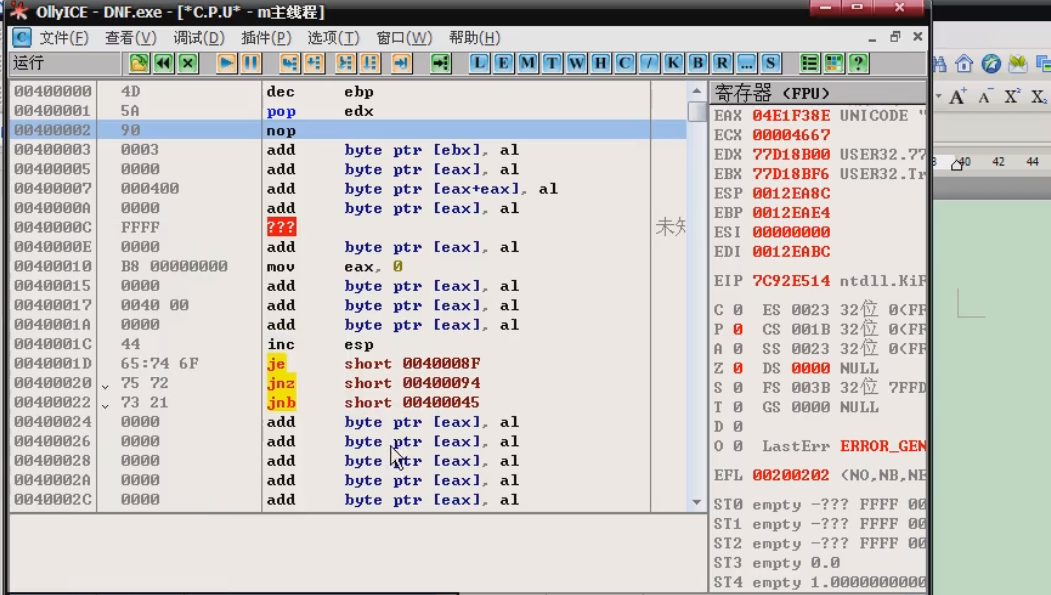Pause execution using the pause icon
This screenshot has width=1051, height=595.
coord(250,63)
